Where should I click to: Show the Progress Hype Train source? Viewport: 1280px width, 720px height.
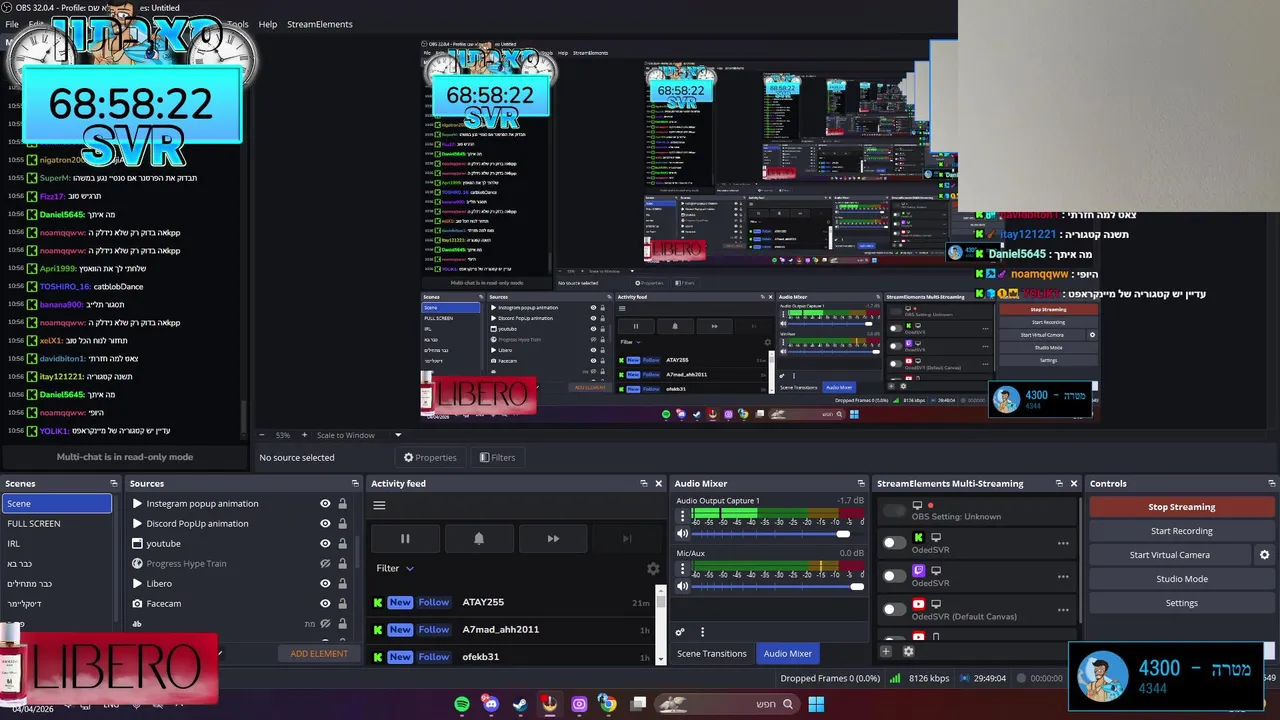coord(325,563)
